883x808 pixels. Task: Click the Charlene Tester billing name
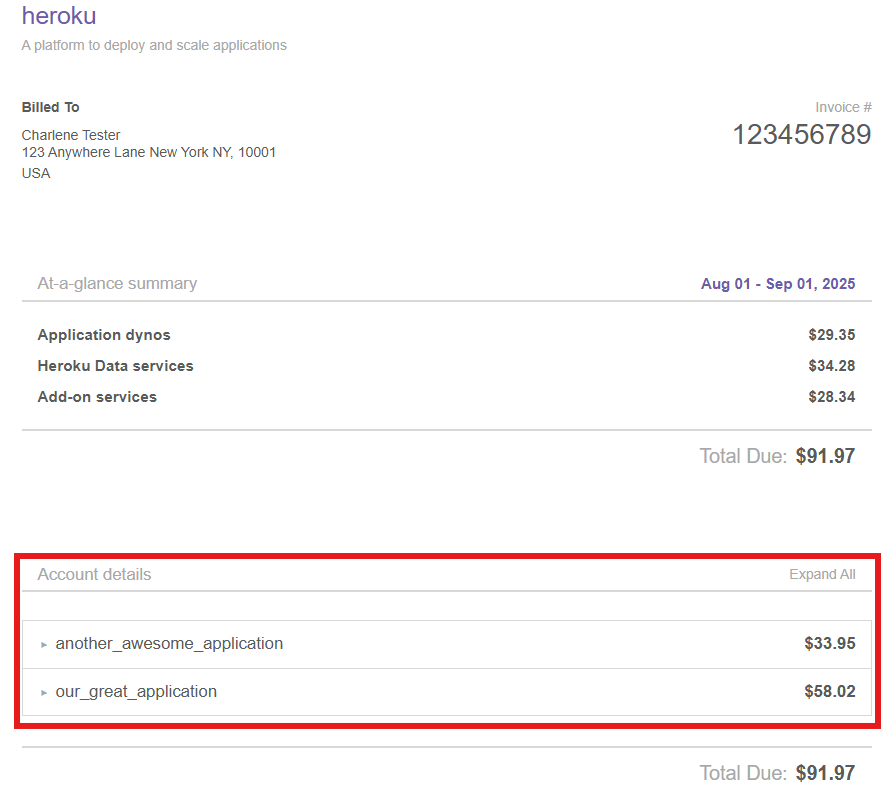point(71,135)
